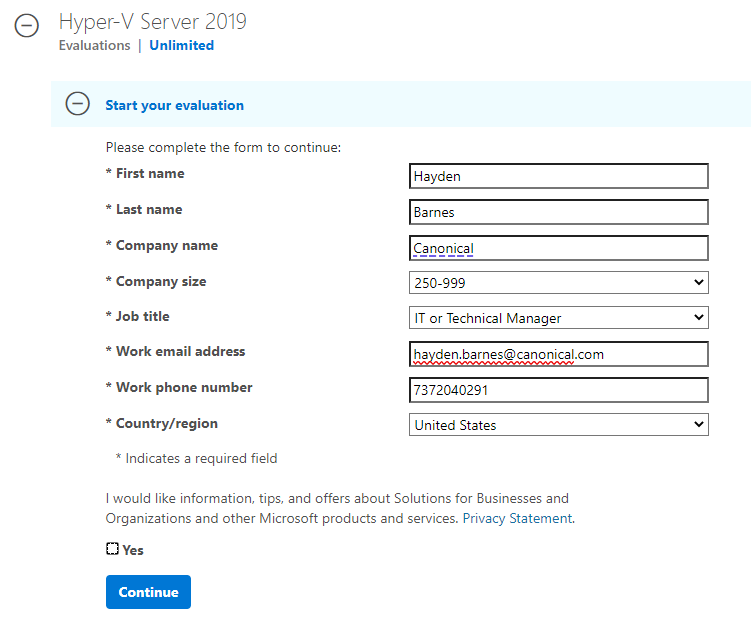Select the Unlimited evaluation link
The image size is (751, 636).
coord(182,45)
